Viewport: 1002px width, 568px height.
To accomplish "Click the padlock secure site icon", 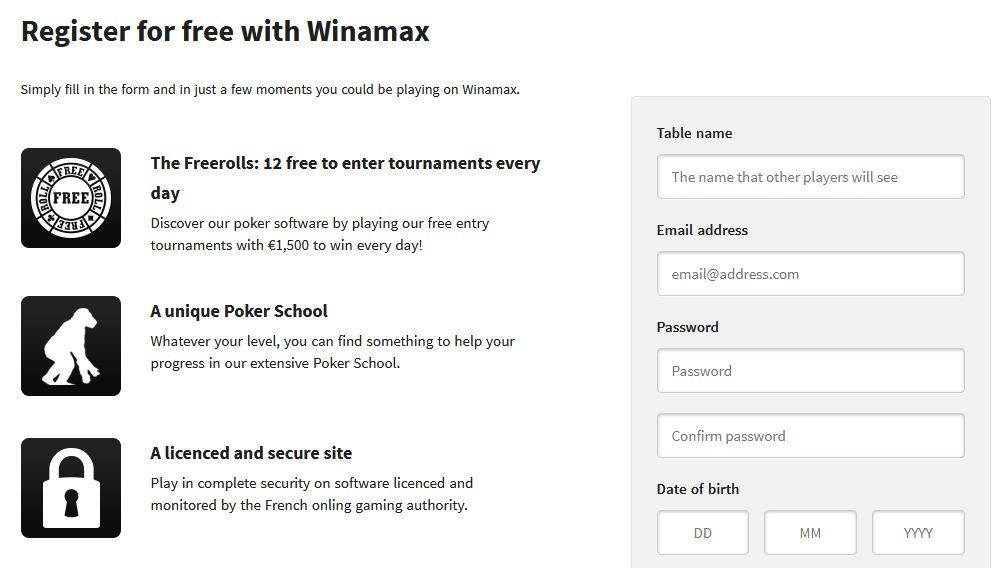I will pyautogui.click(x=71, y=488).
